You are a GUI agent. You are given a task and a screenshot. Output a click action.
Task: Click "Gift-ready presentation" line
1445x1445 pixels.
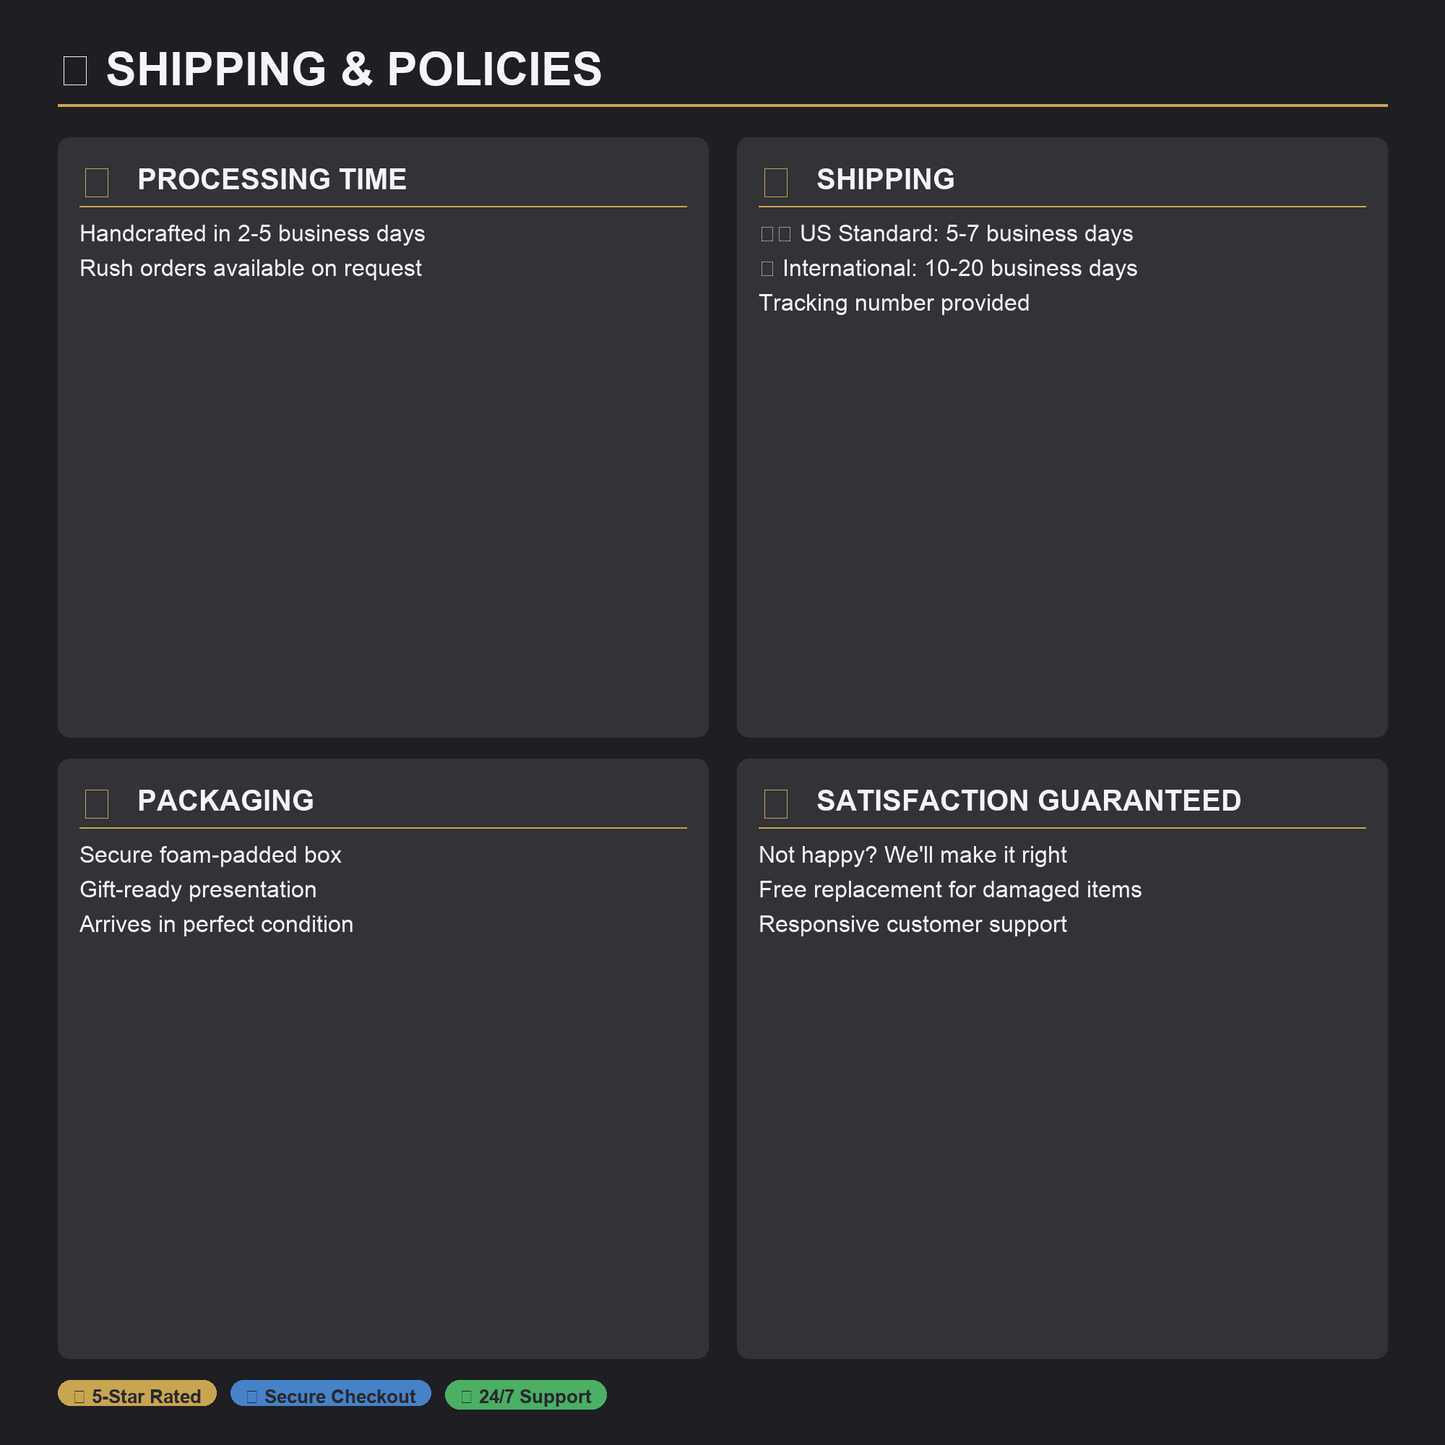198,890
